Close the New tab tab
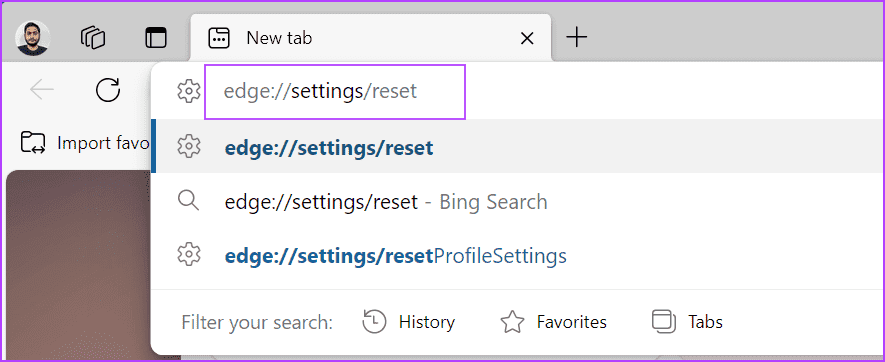 (x=527, y=38)
